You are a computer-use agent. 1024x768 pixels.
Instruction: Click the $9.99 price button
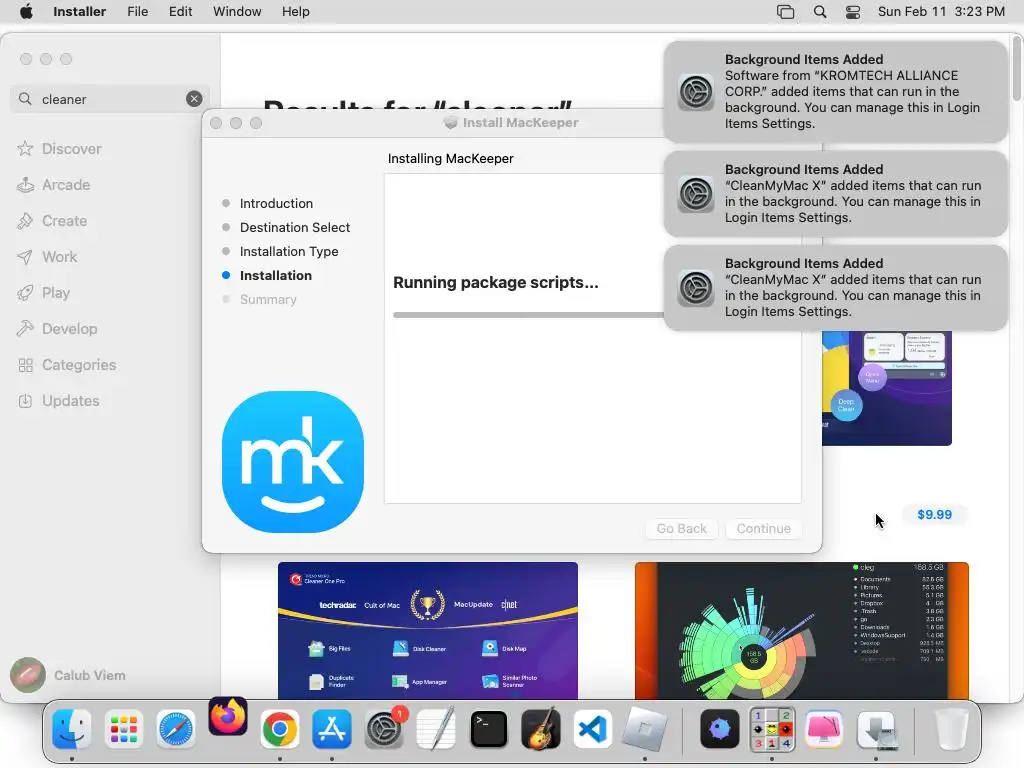point(934,515)
